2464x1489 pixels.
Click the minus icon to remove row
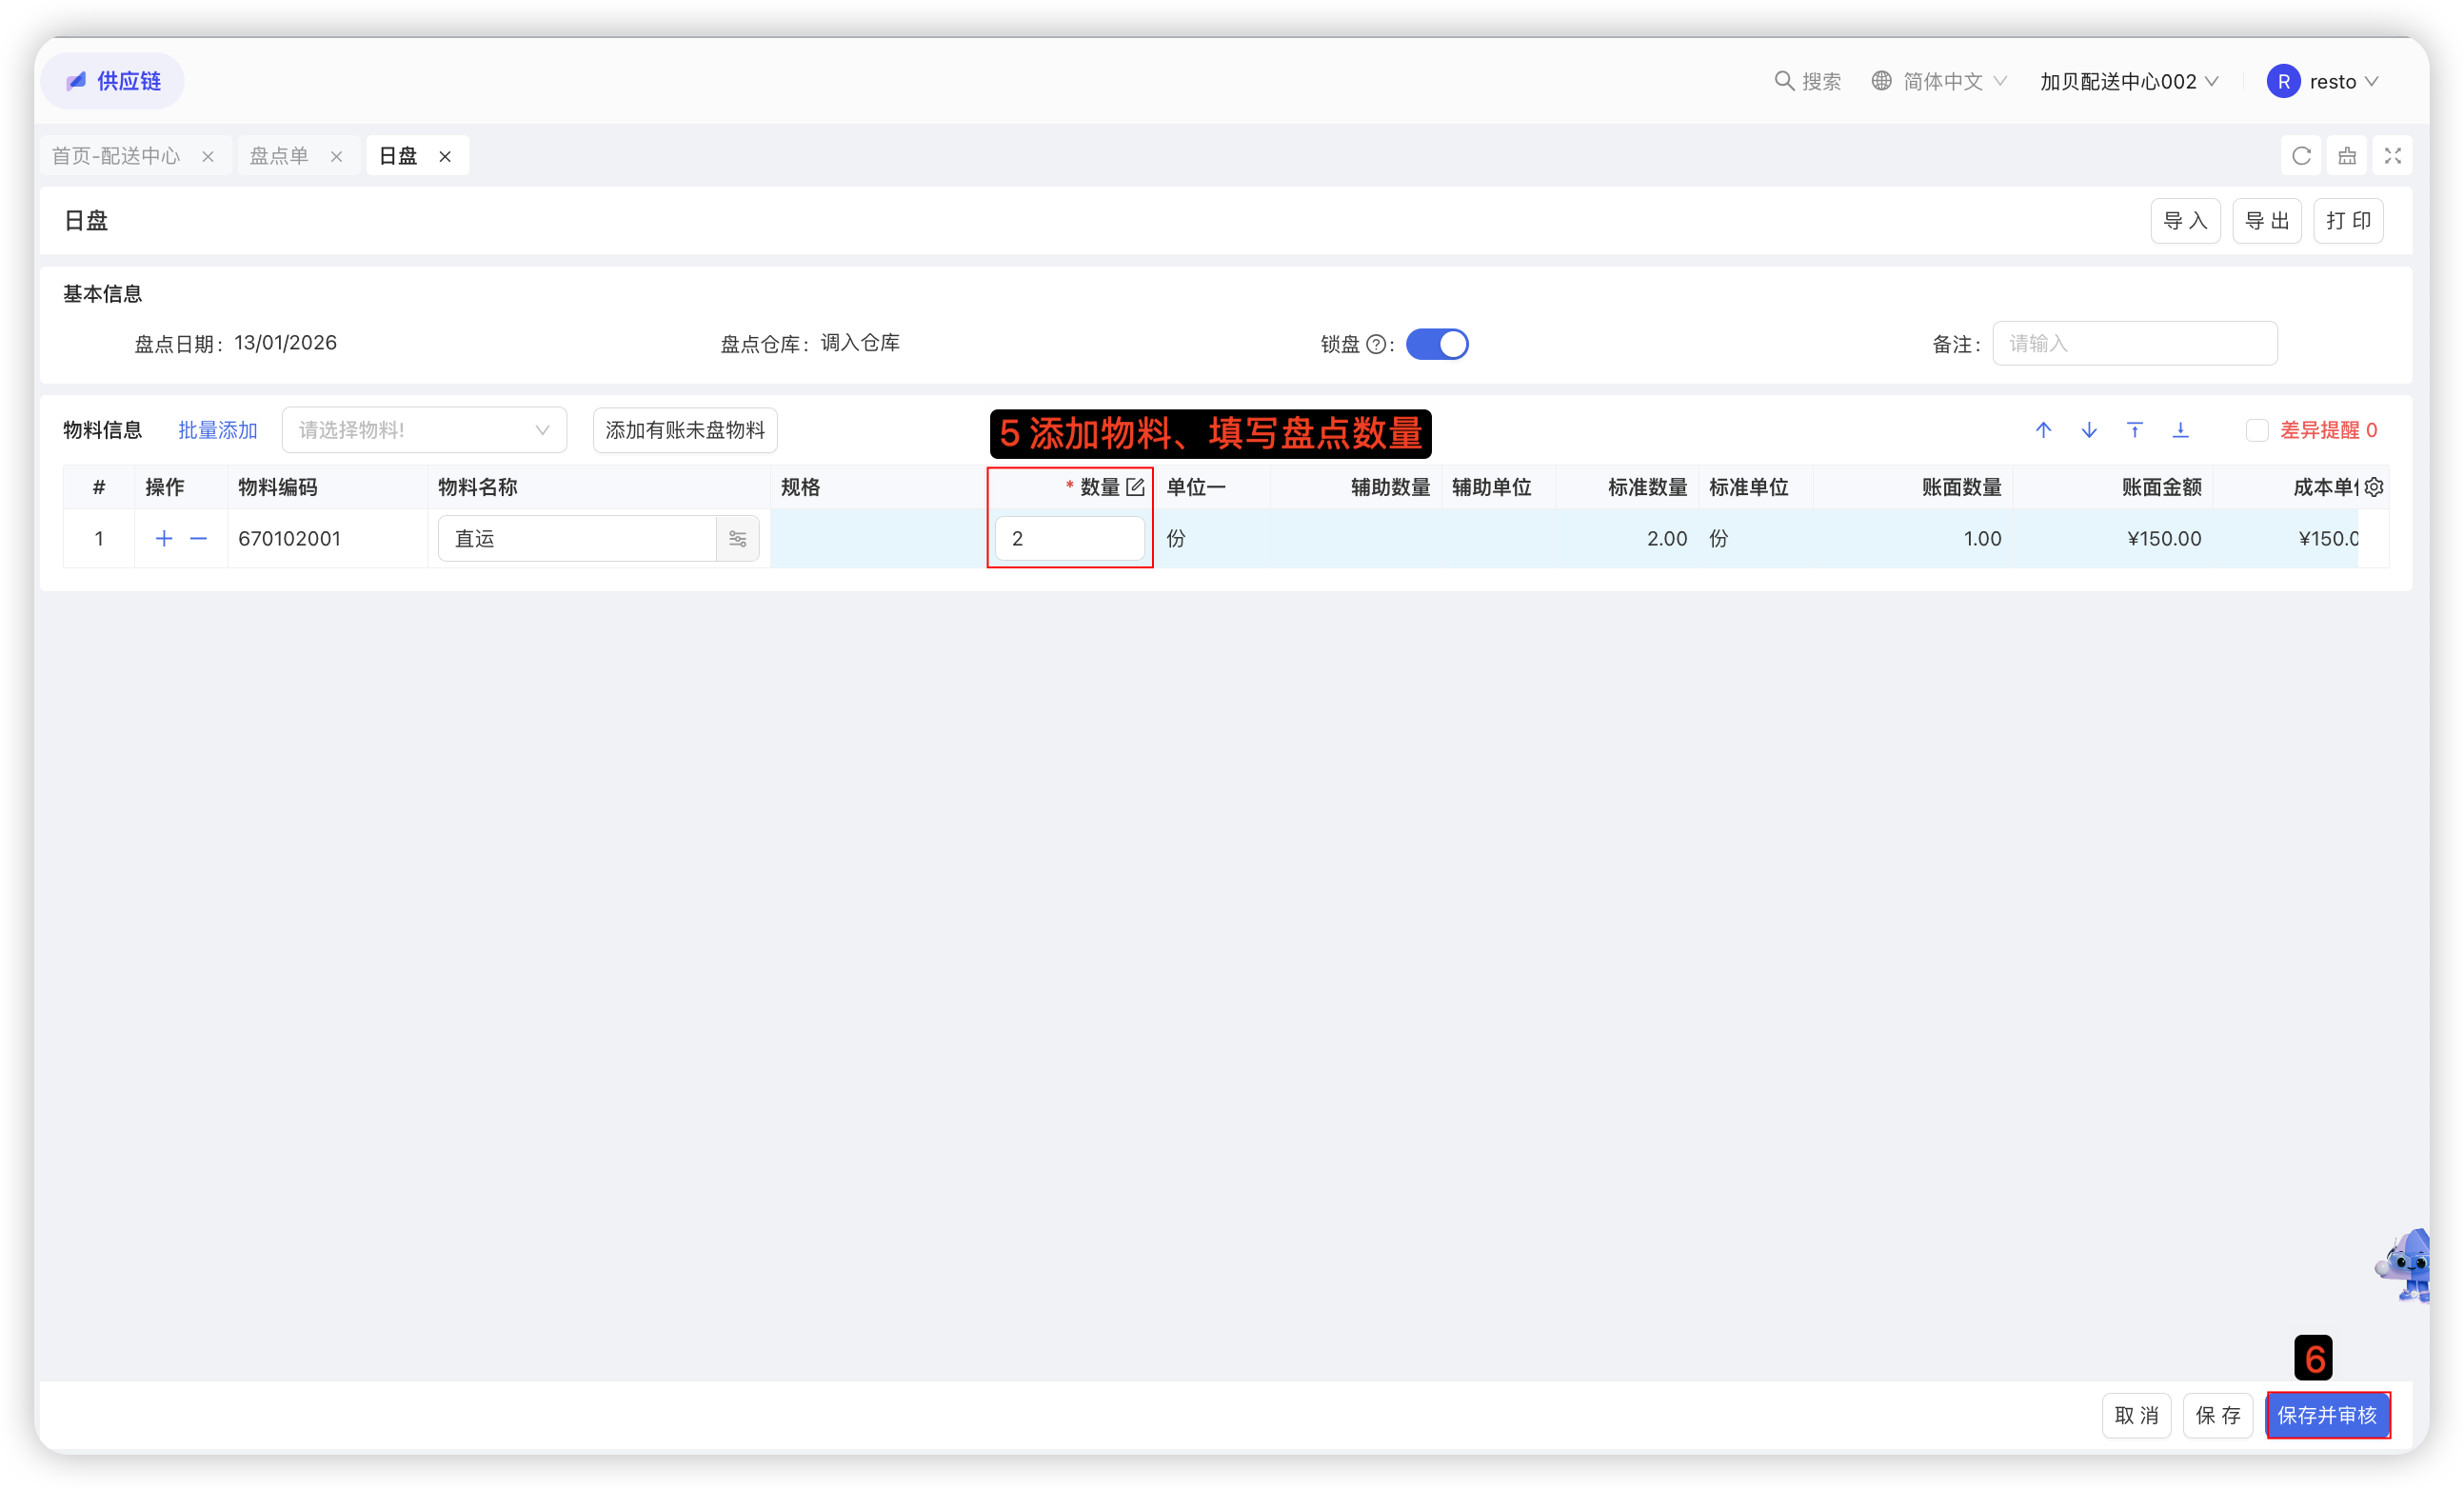(199, 539)
